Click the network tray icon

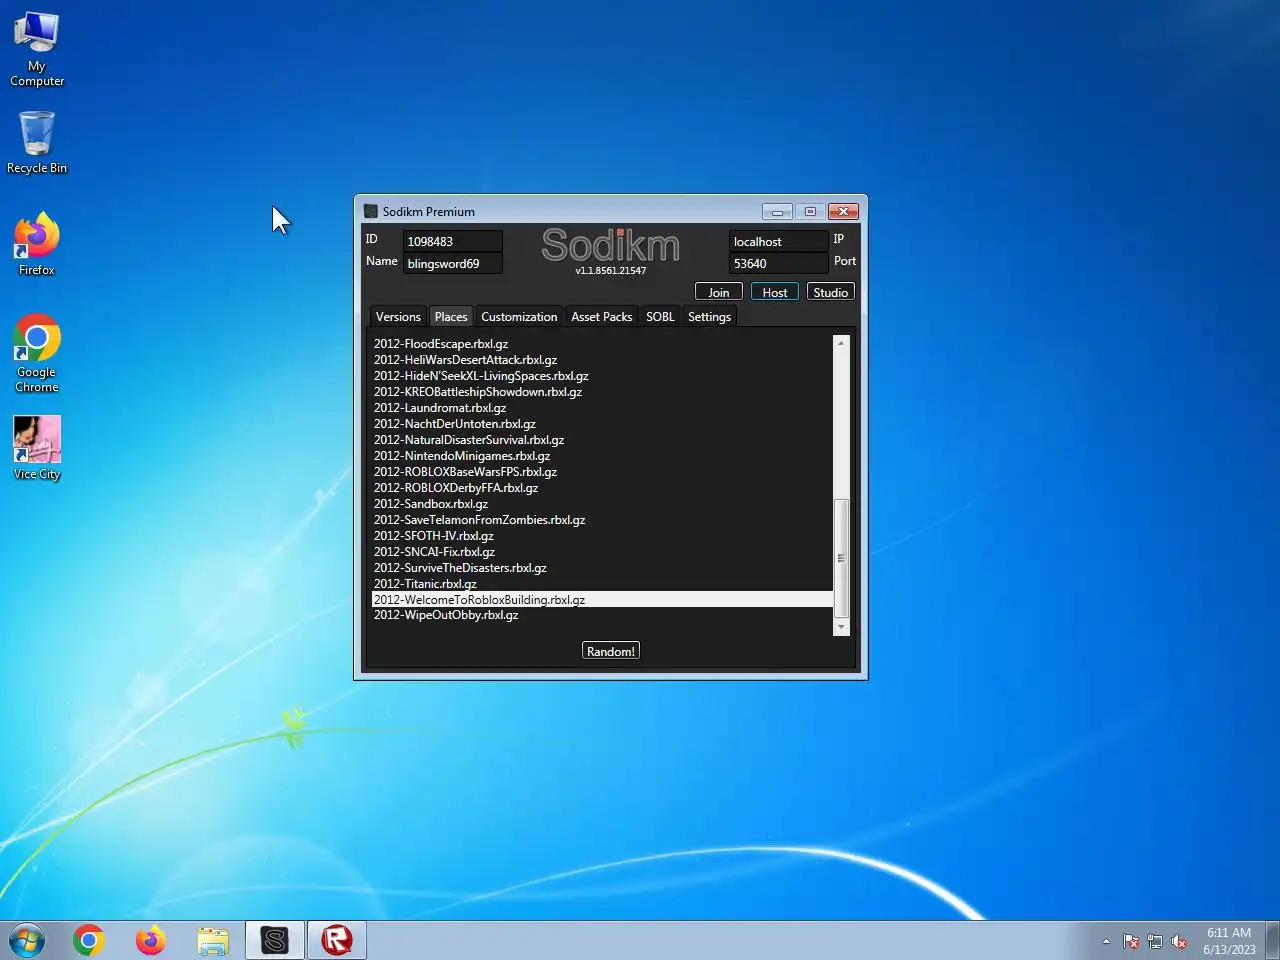(1155, 941)
